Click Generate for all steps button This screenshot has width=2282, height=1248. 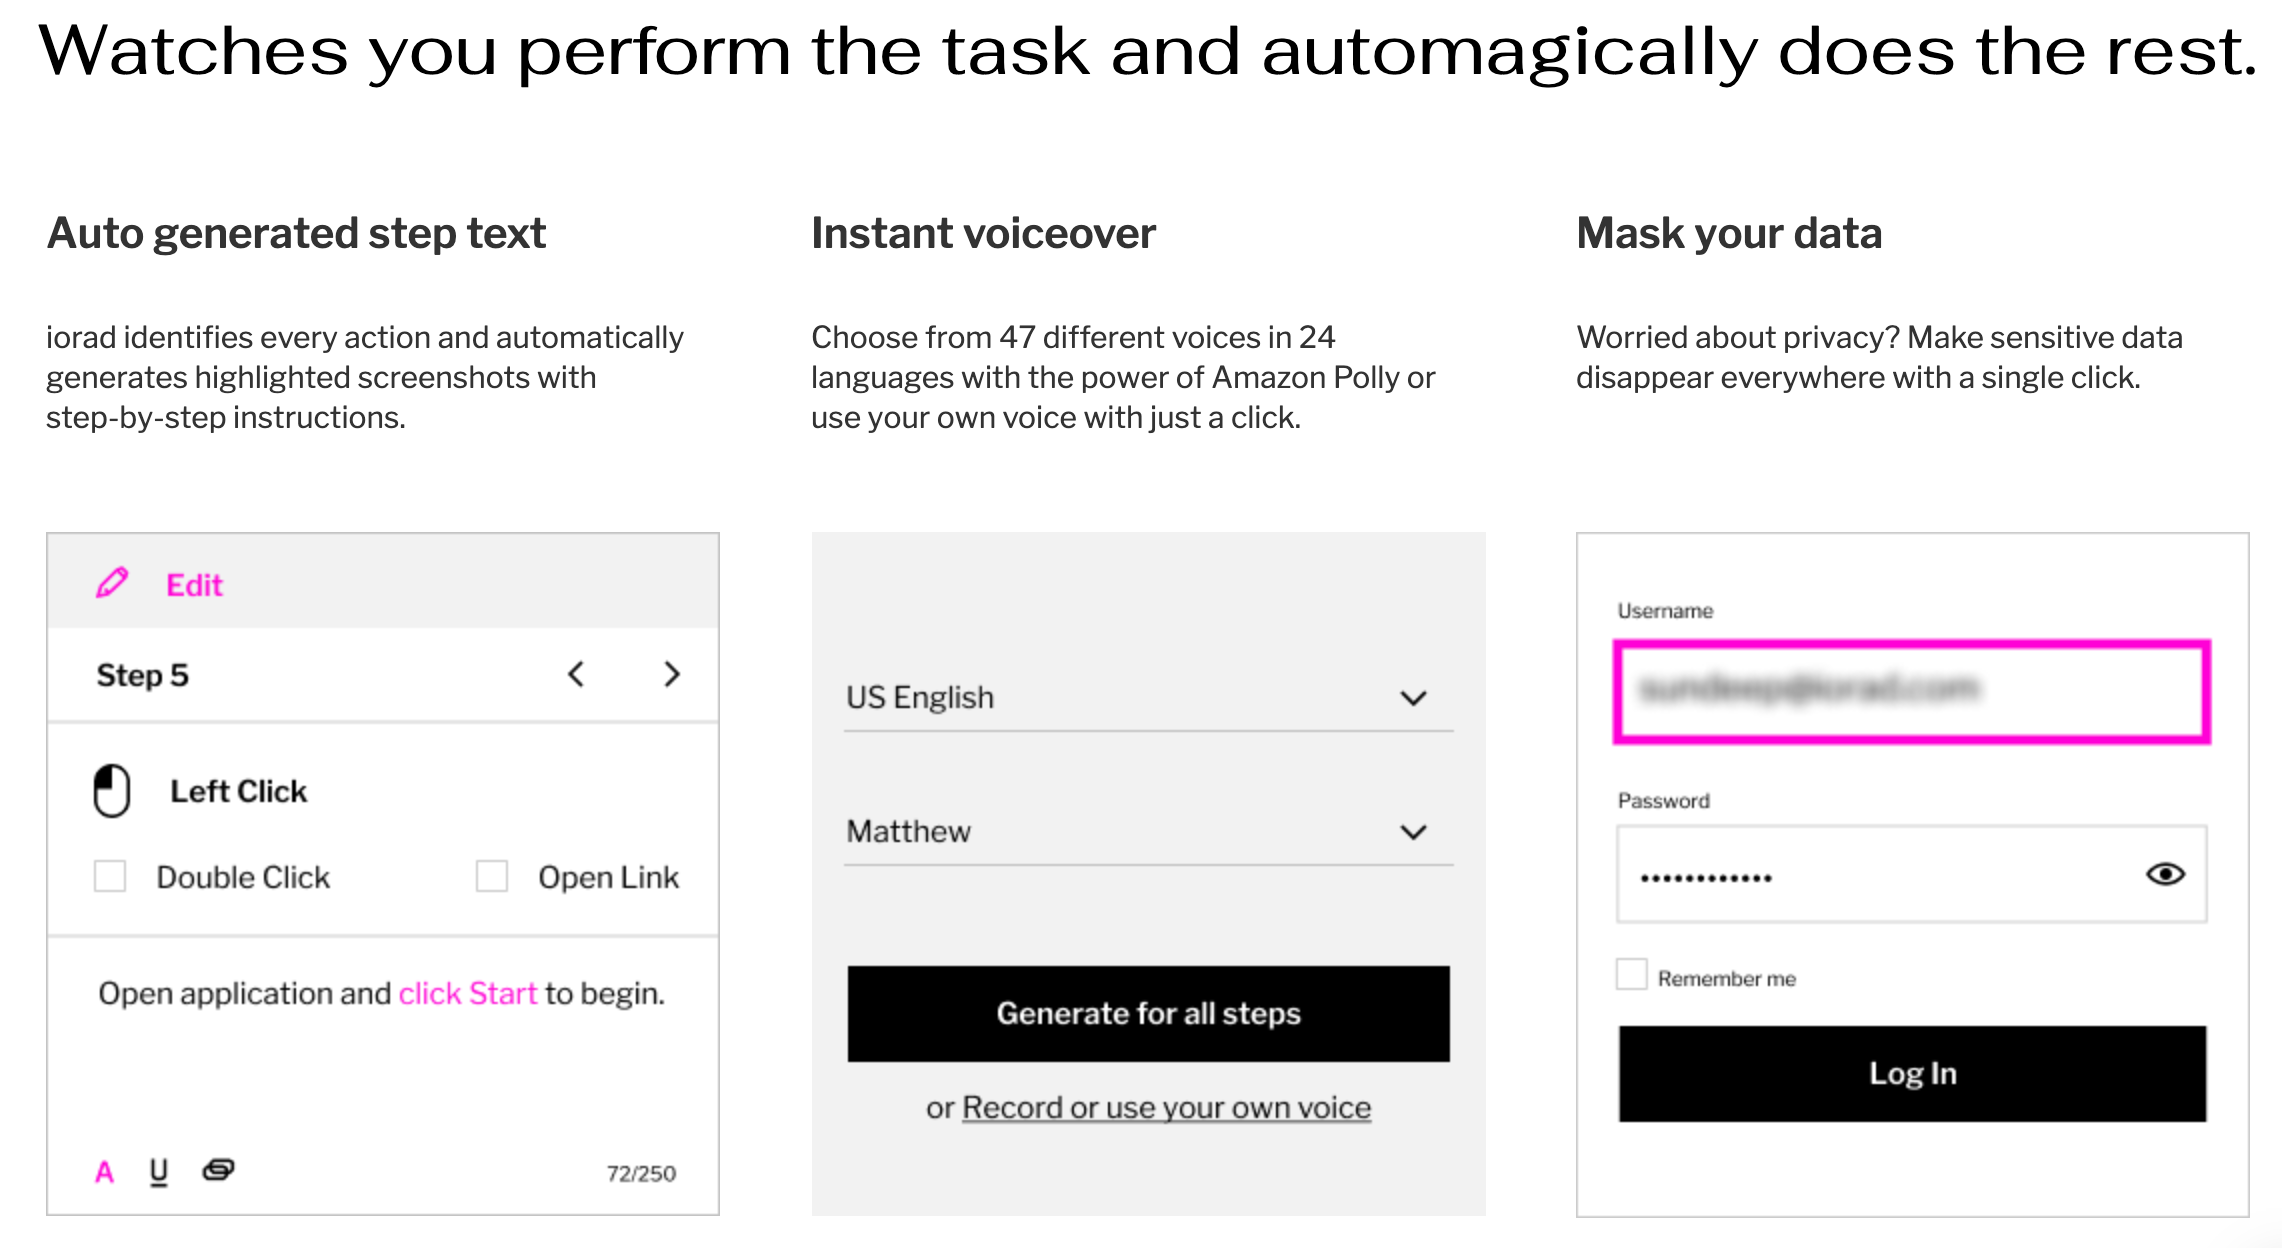[1148, 1013]
